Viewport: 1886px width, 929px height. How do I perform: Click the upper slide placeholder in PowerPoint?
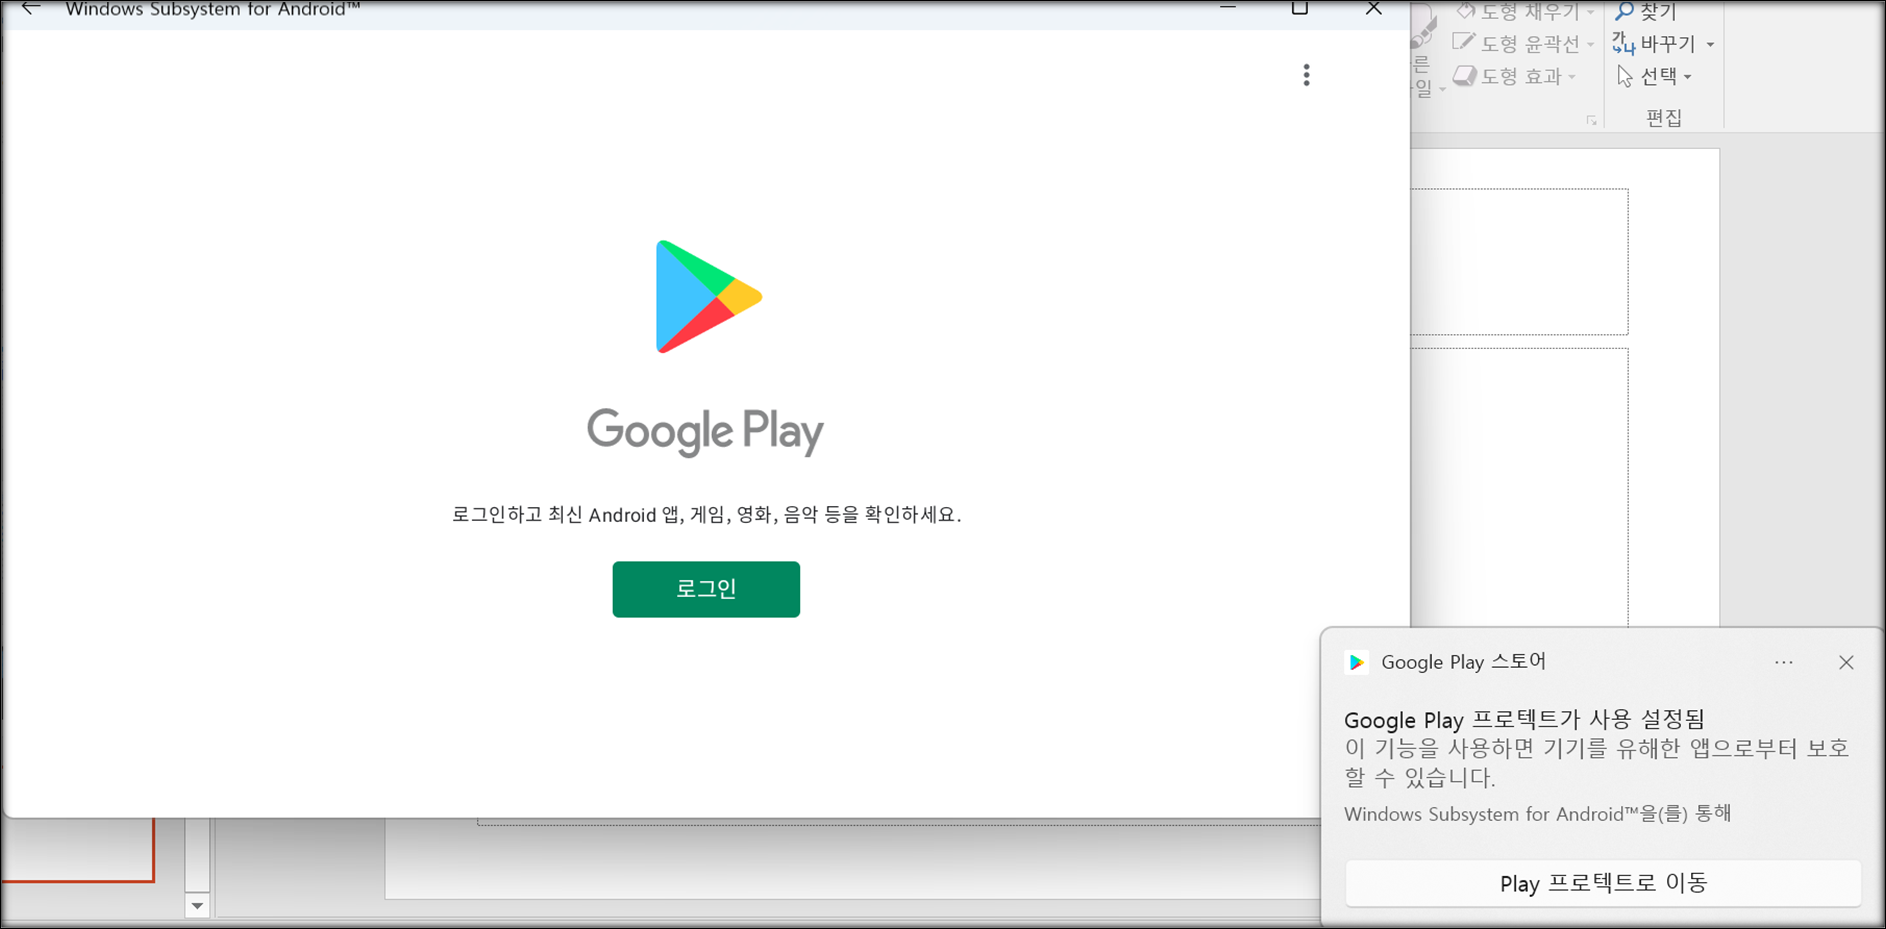1519,262
